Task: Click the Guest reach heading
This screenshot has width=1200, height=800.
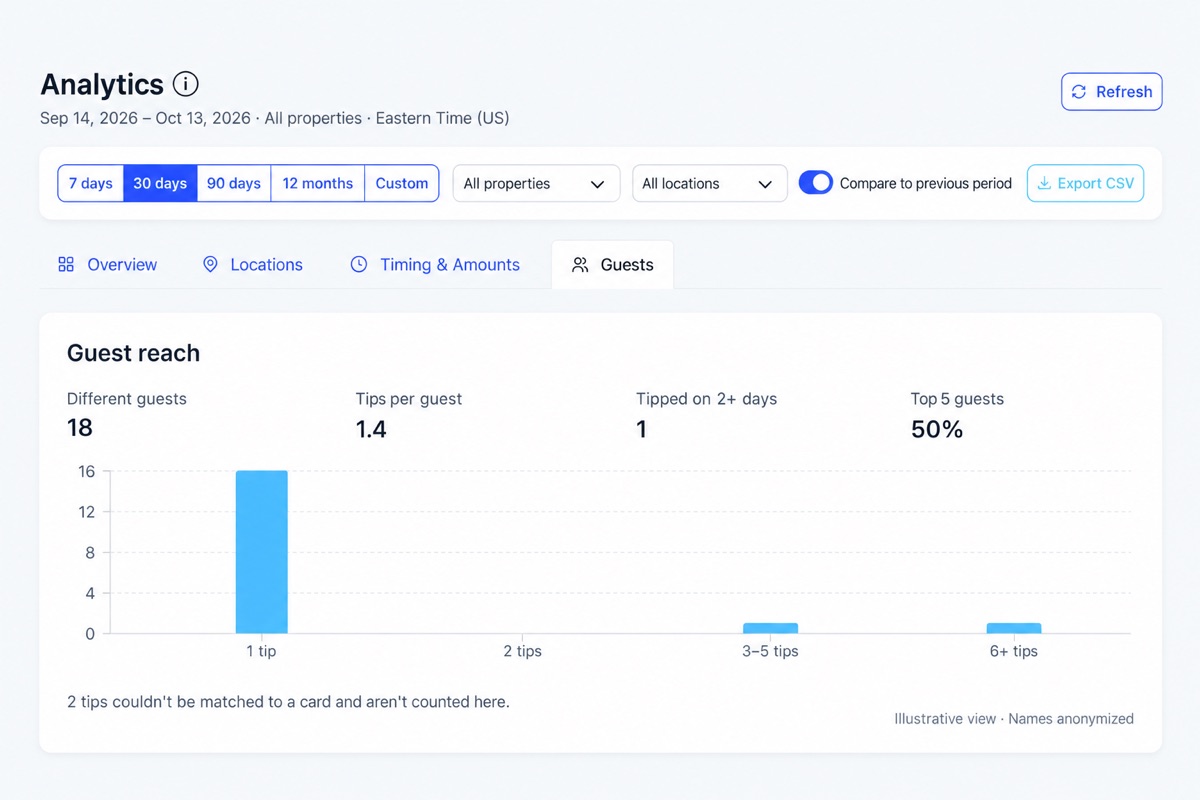Action: 133,353
